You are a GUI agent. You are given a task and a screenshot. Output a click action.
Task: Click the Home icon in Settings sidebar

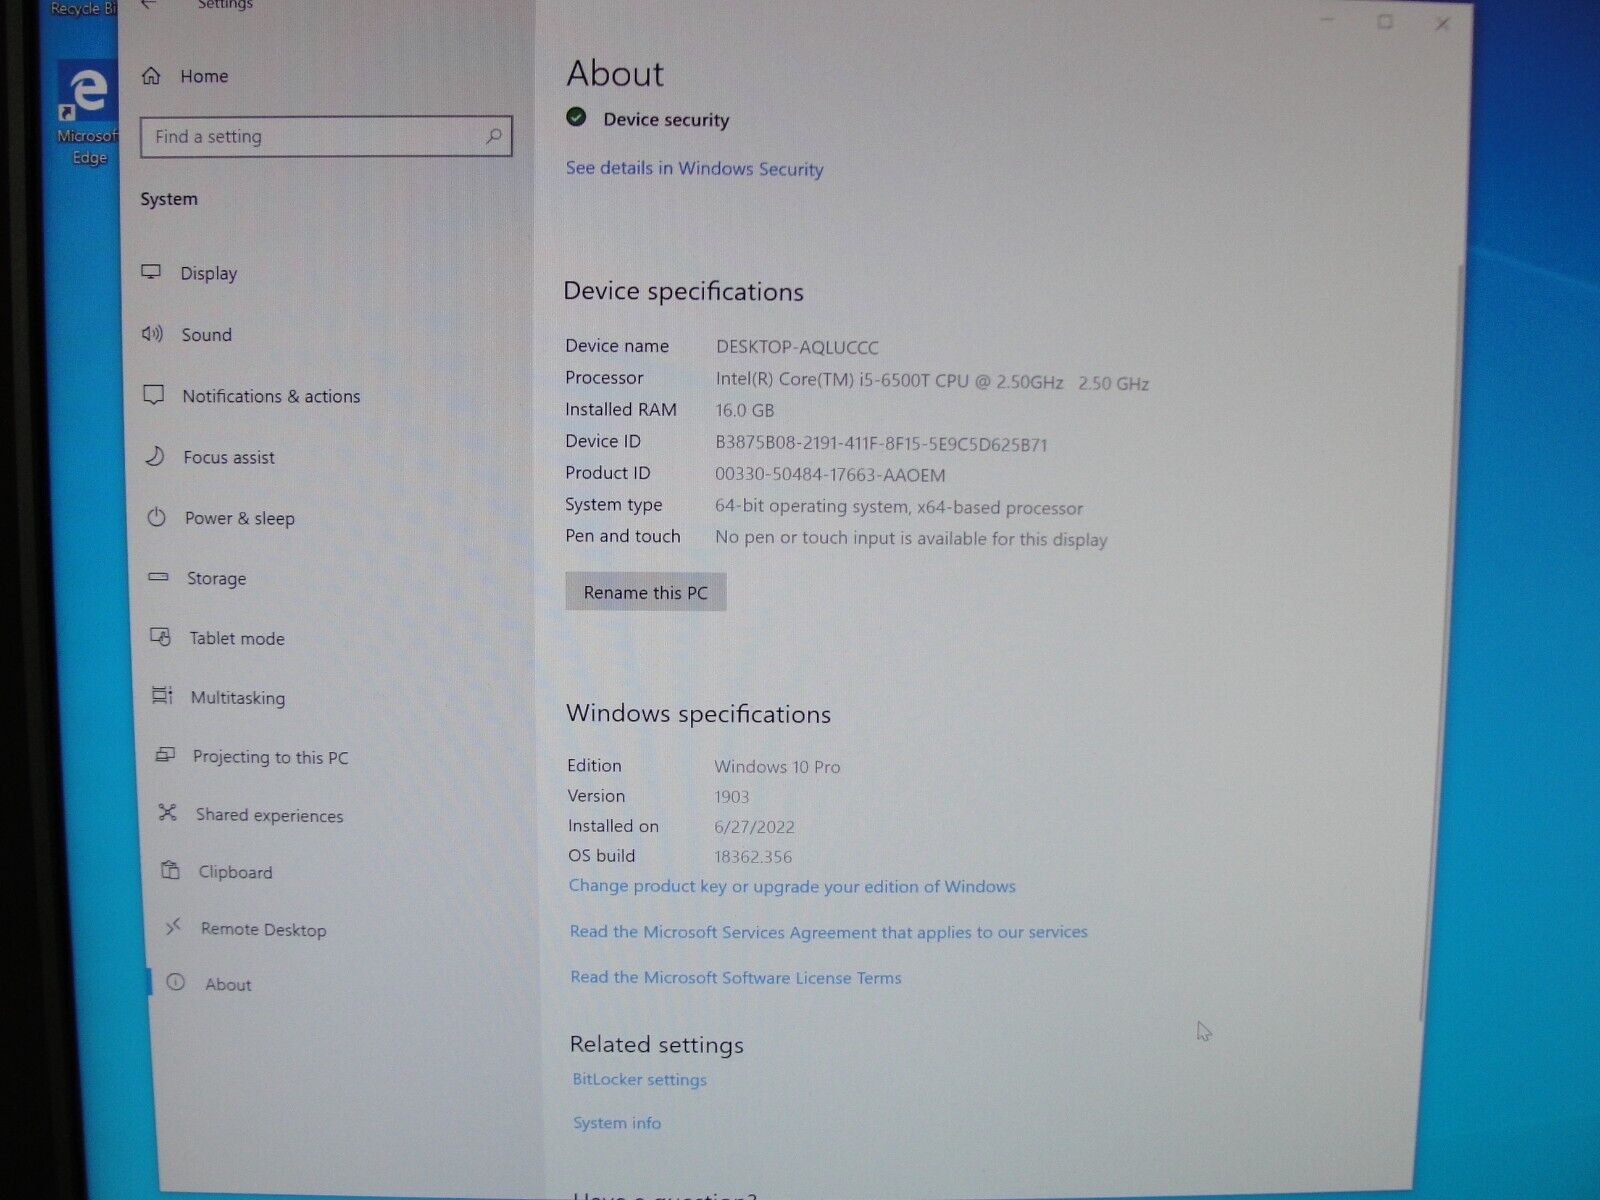(151, 76)
